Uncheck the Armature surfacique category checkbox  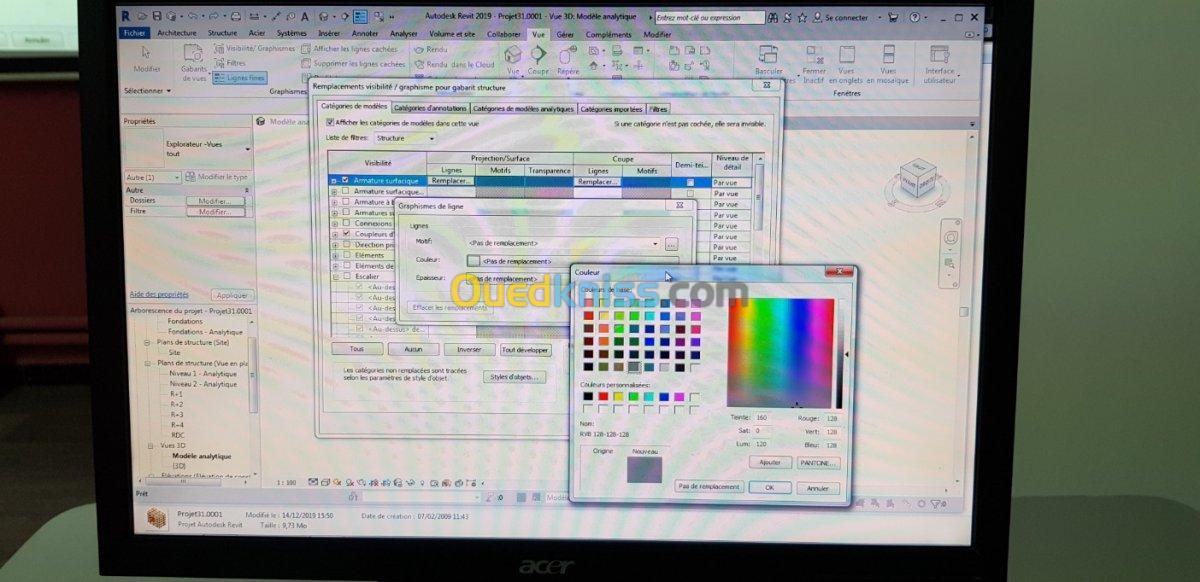(x=346, y=180)
